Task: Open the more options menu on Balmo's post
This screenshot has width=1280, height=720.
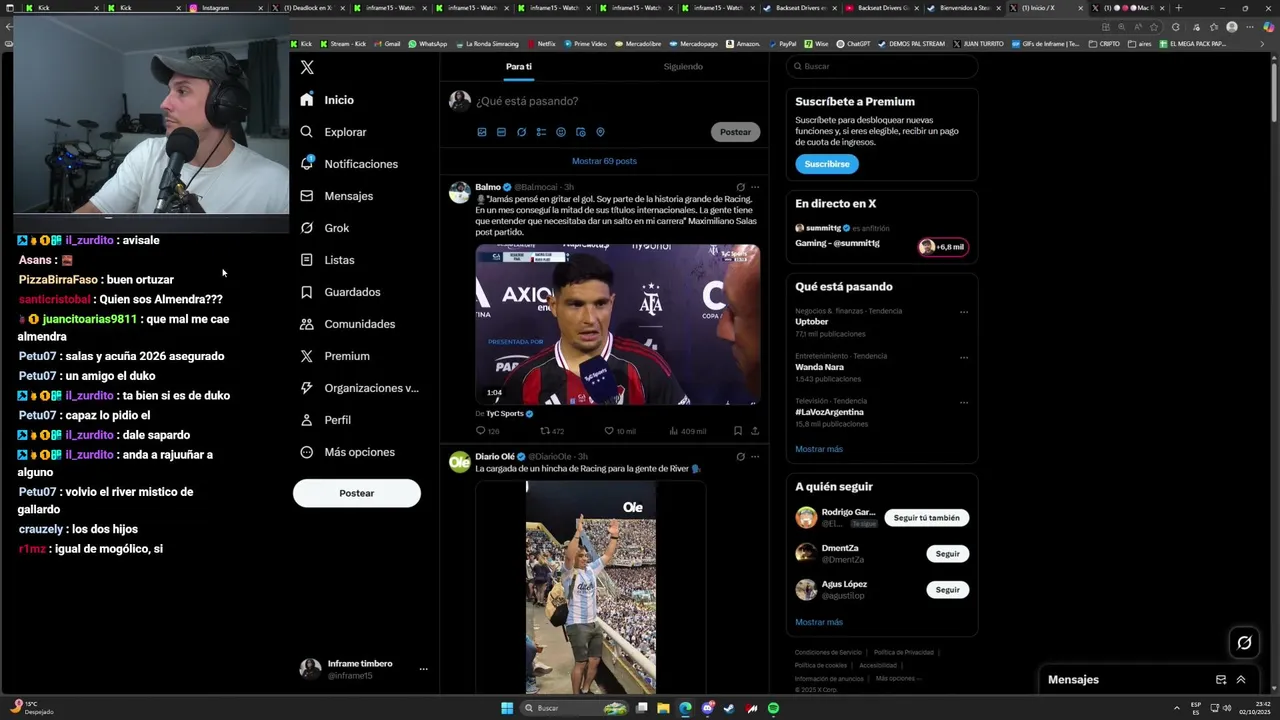Action: (x=755, y=187)
